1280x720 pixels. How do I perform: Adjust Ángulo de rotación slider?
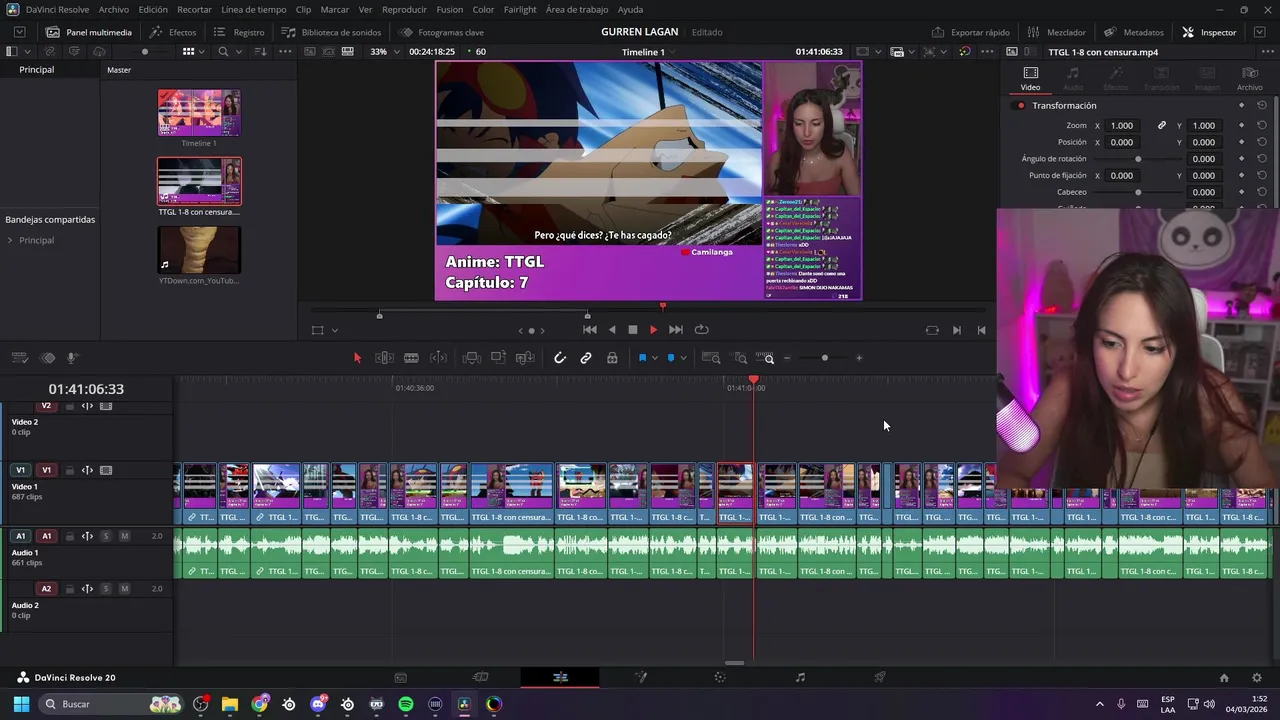pyautogui.click(x=1138, y=159)
